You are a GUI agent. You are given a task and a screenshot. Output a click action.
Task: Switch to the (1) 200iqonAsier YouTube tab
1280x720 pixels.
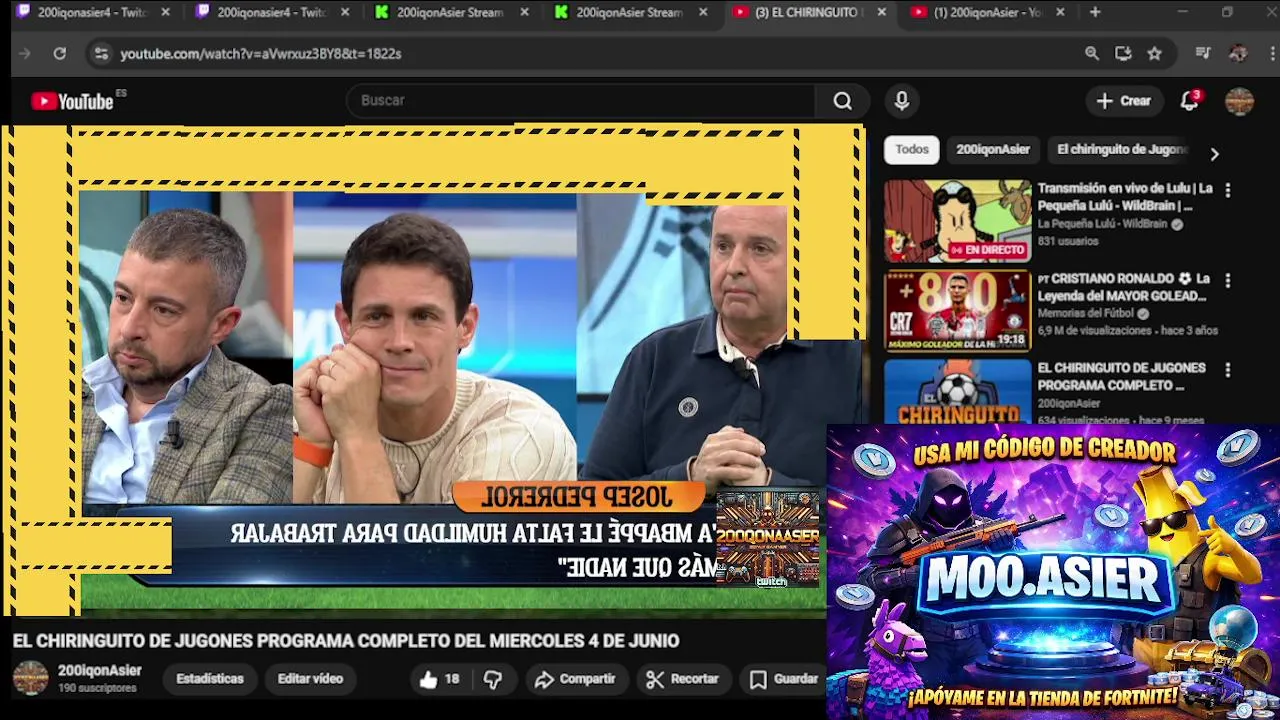click(988, 12)
